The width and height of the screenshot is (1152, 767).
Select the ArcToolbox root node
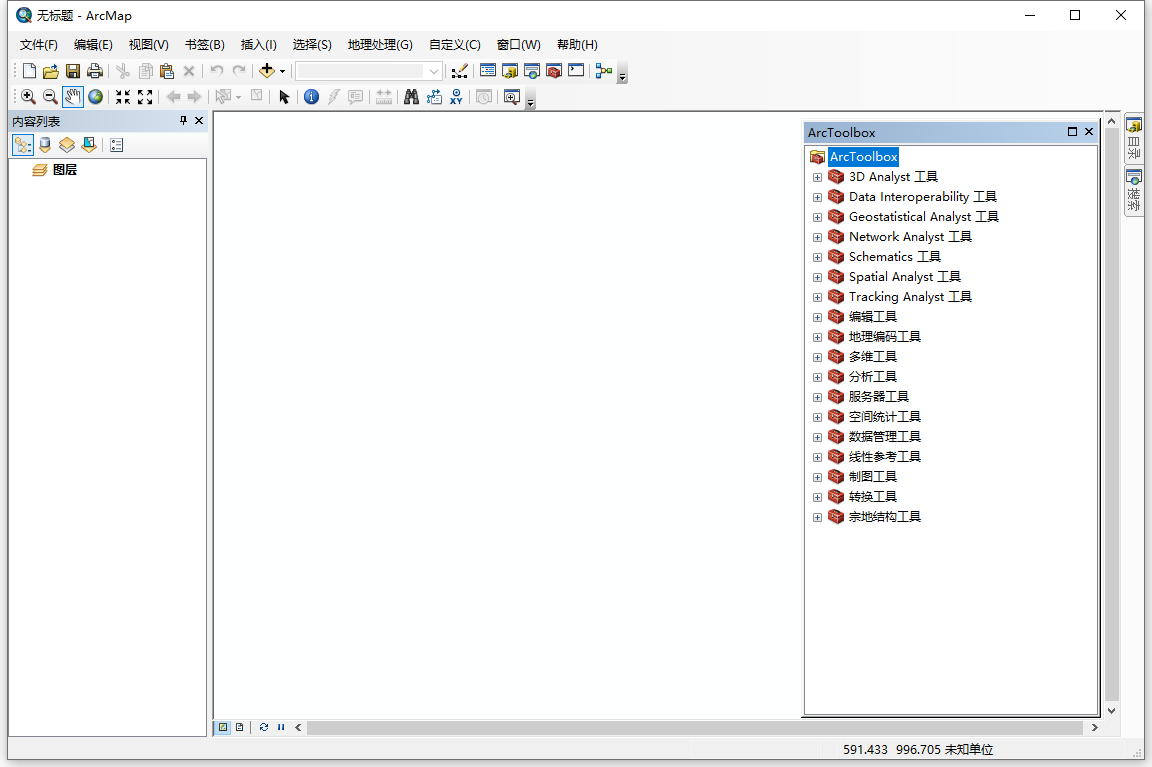[863, 156]
